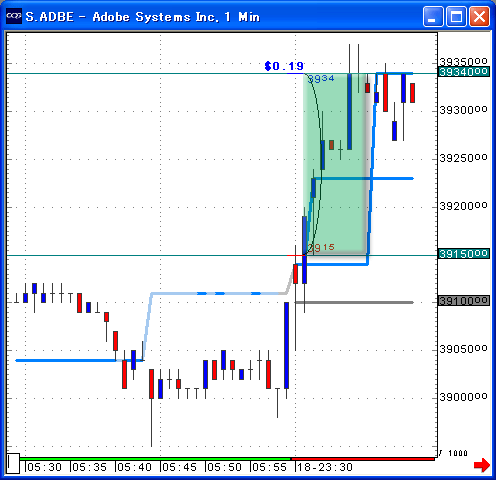Image resolution: width=496 pixels, height=480 pixels.
Task: Close the Adobe Systems chart window
Action: 479,16
